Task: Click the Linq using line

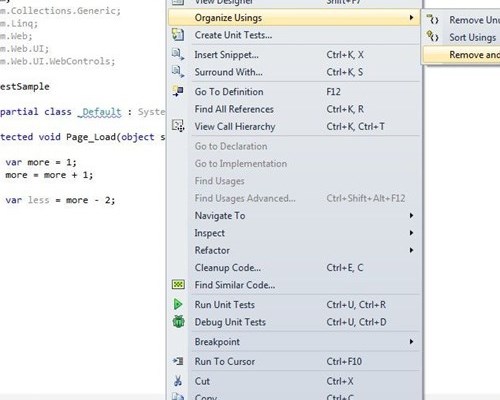Action: tap(19, 23)
